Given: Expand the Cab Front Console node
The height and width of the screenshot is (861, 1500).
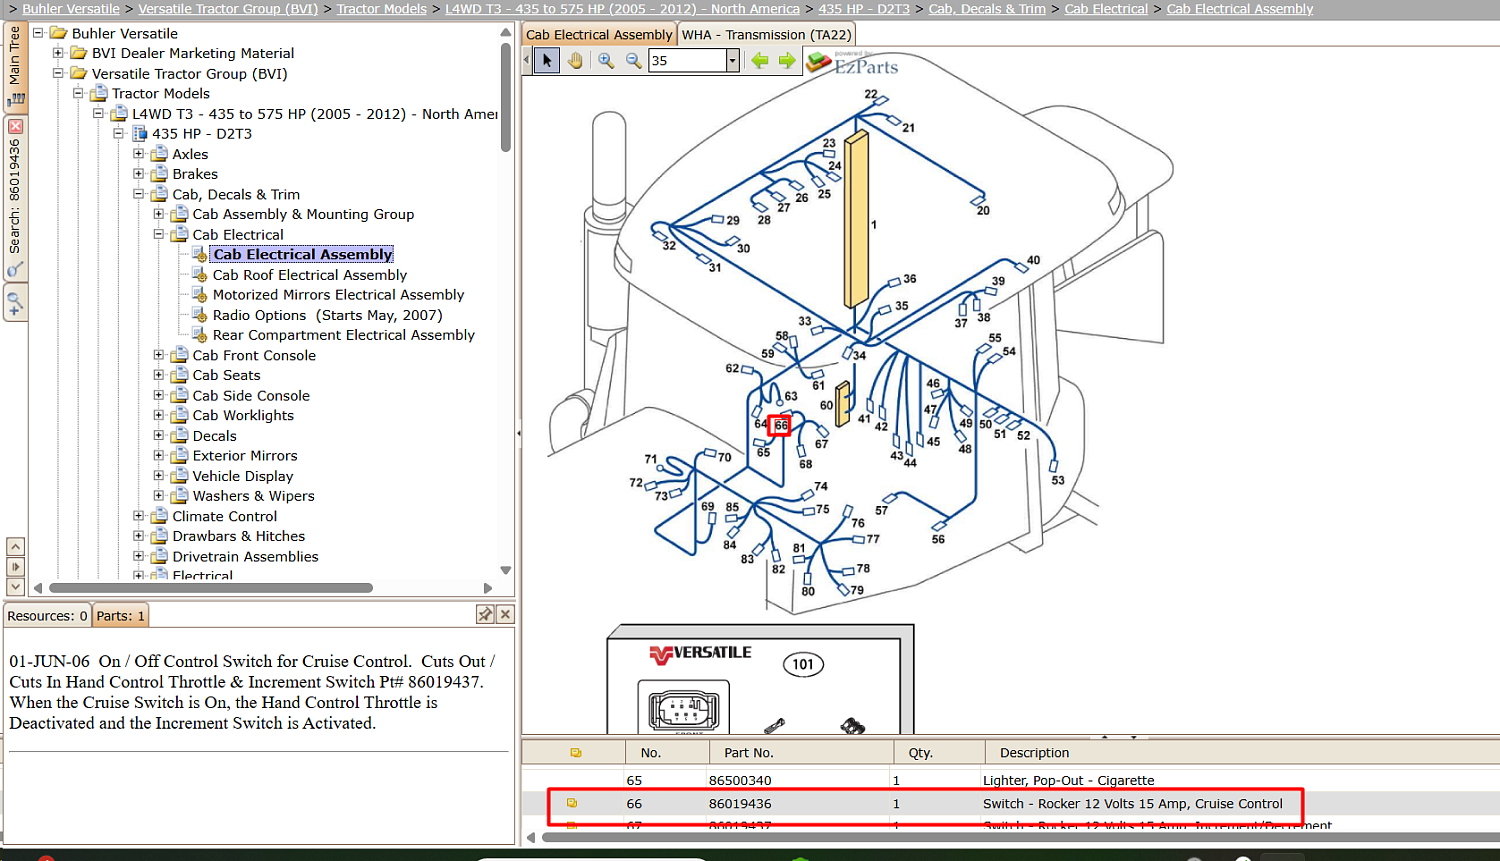Looking at the screenshot, I should coord(159,355).
